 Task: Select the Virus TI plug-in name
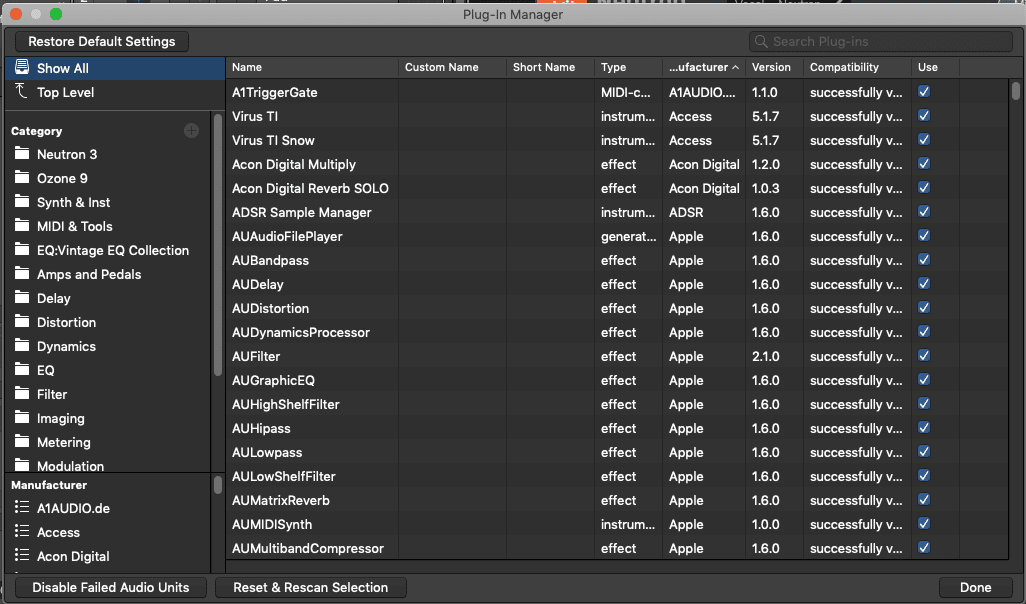(x=255, y=116)
